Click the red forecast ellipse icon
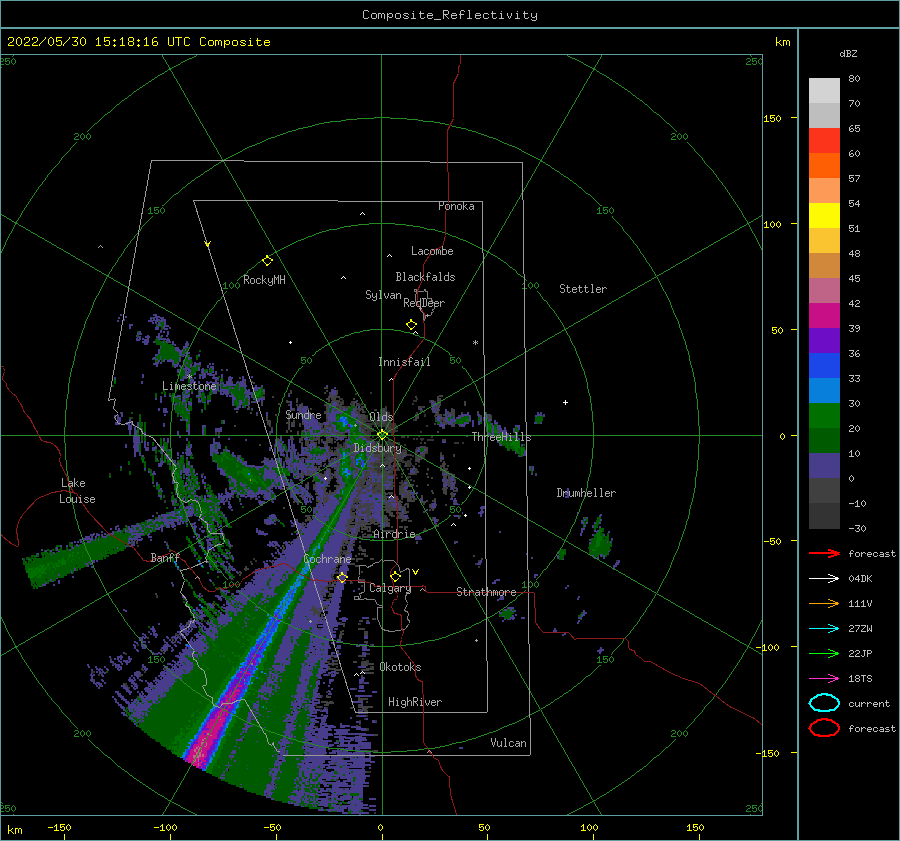The image size is (900, 841). pyautogui.click(x=824, y=728)
